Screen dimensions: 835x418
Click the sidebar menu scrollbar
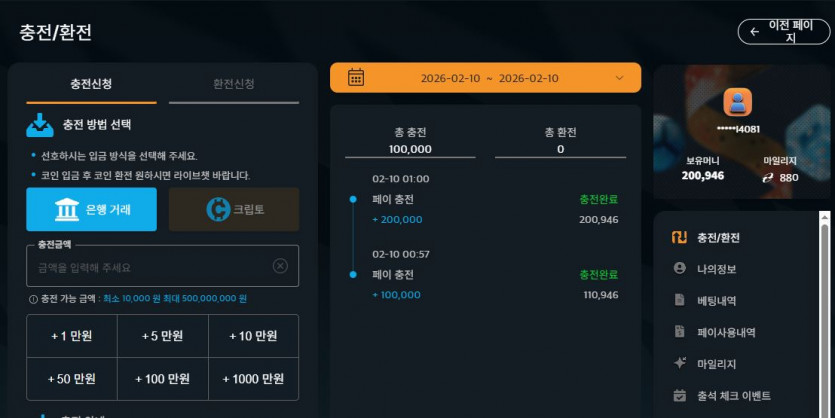tap(824, 314)
